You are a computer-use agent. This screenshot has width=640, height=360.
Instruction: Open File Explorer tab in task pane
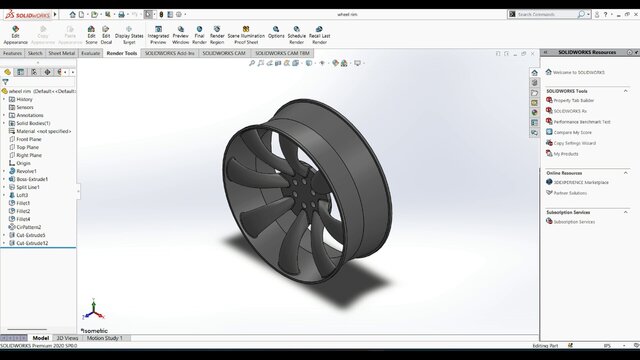[x=534, y=93]
